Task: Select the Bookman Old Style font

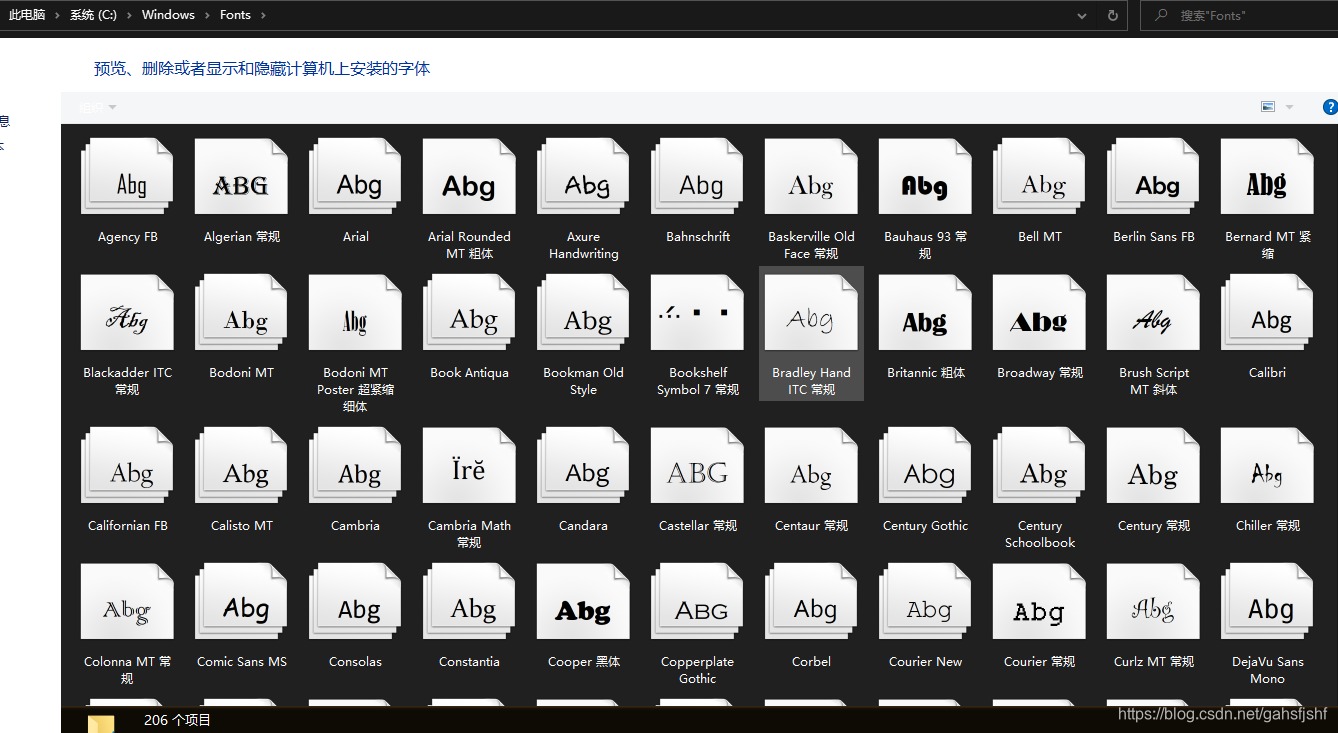Action: click(x=583, y=313)
